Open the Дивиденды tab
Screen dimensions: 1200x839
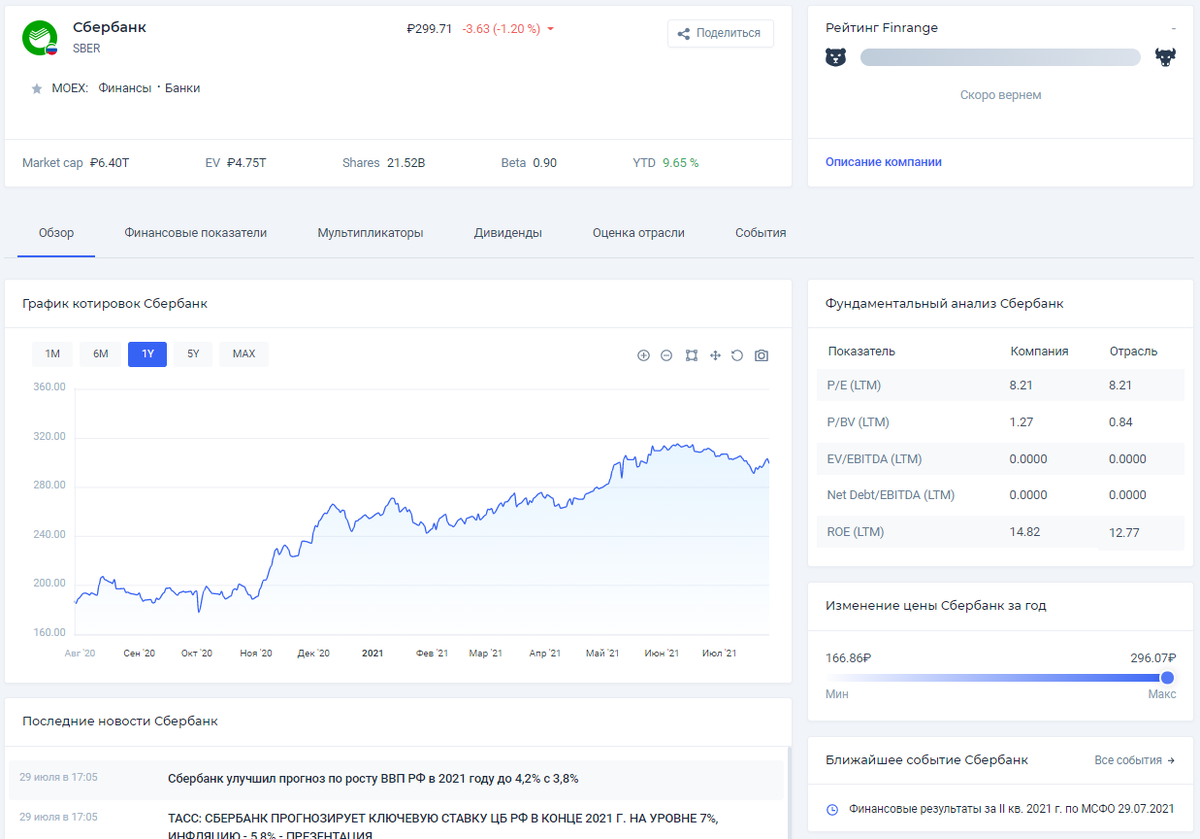[508, 233]
